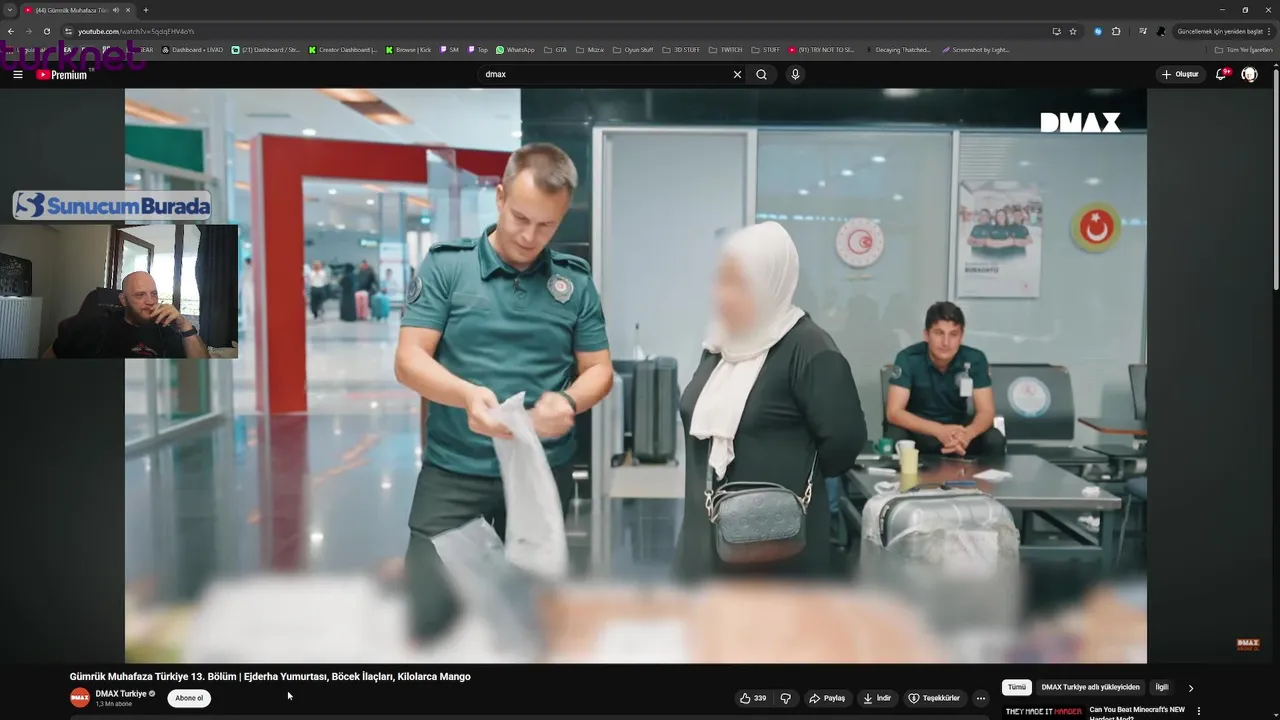This screenshot has height=720, width=1280.
Task: Reload the current page
Action: click(x=46, y=31)
